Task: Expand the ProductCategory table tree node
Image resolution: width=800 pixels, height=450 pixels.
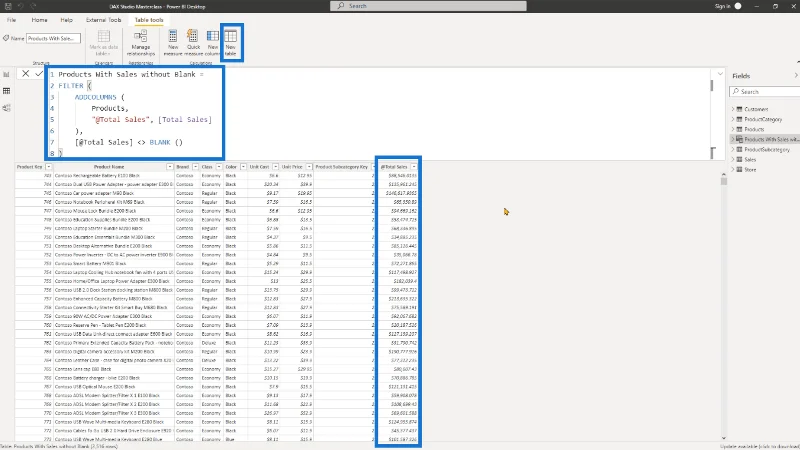Action: coord(733,119)
